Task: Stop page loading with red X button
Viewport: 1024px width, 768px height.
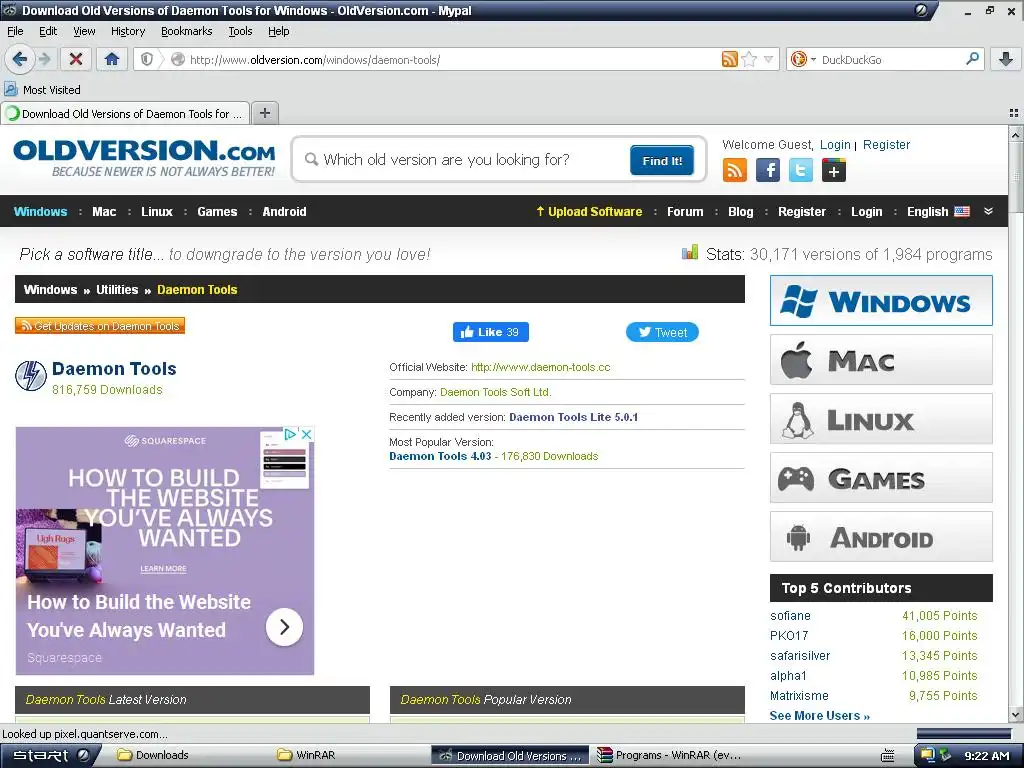Action: tap(76, 59)
